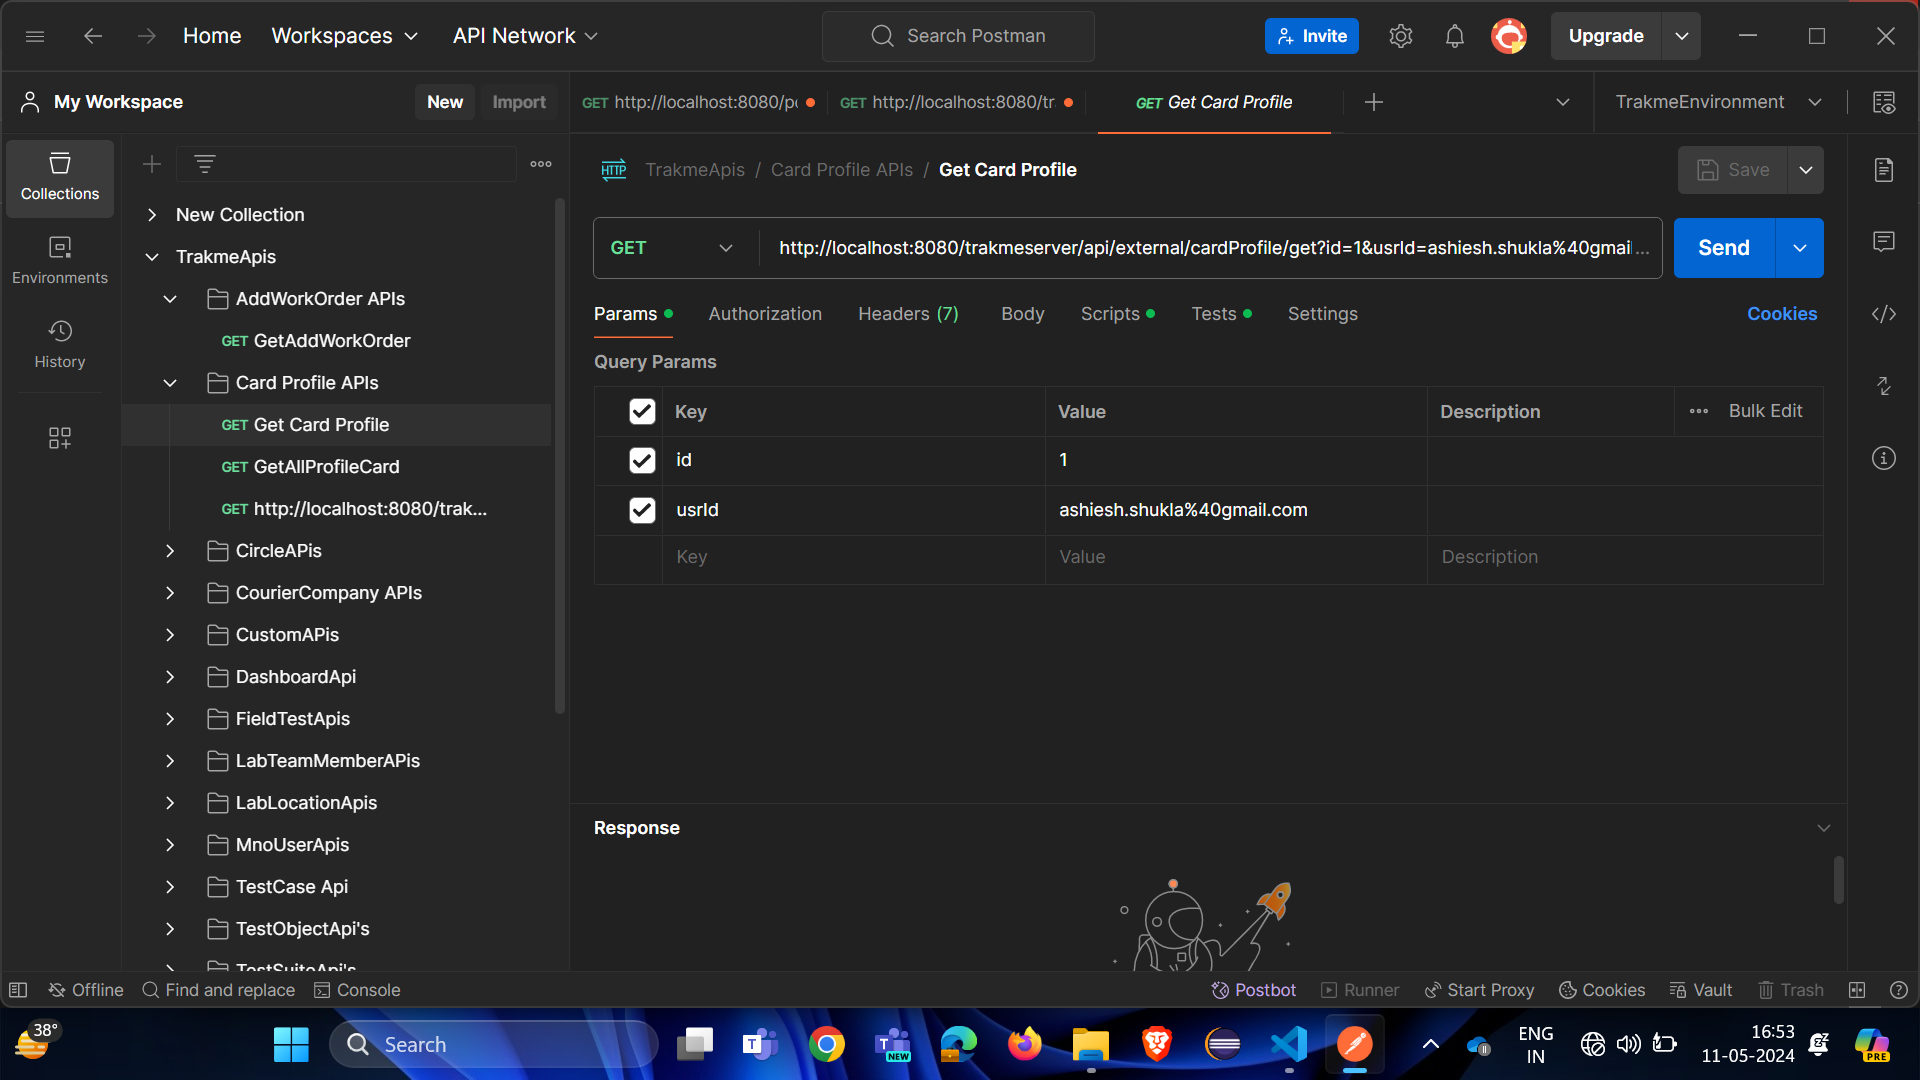Expand the New Collection tree
The width and height of the screenshot is (1920, 1080).
coord(152,215)
